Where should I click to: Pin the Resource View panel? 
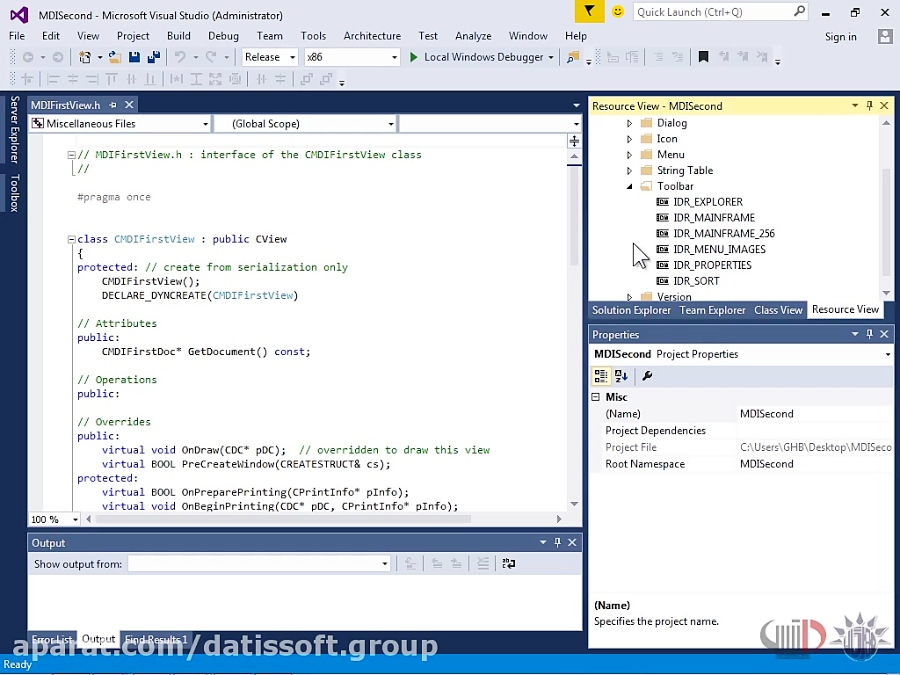tap(869, 106)
